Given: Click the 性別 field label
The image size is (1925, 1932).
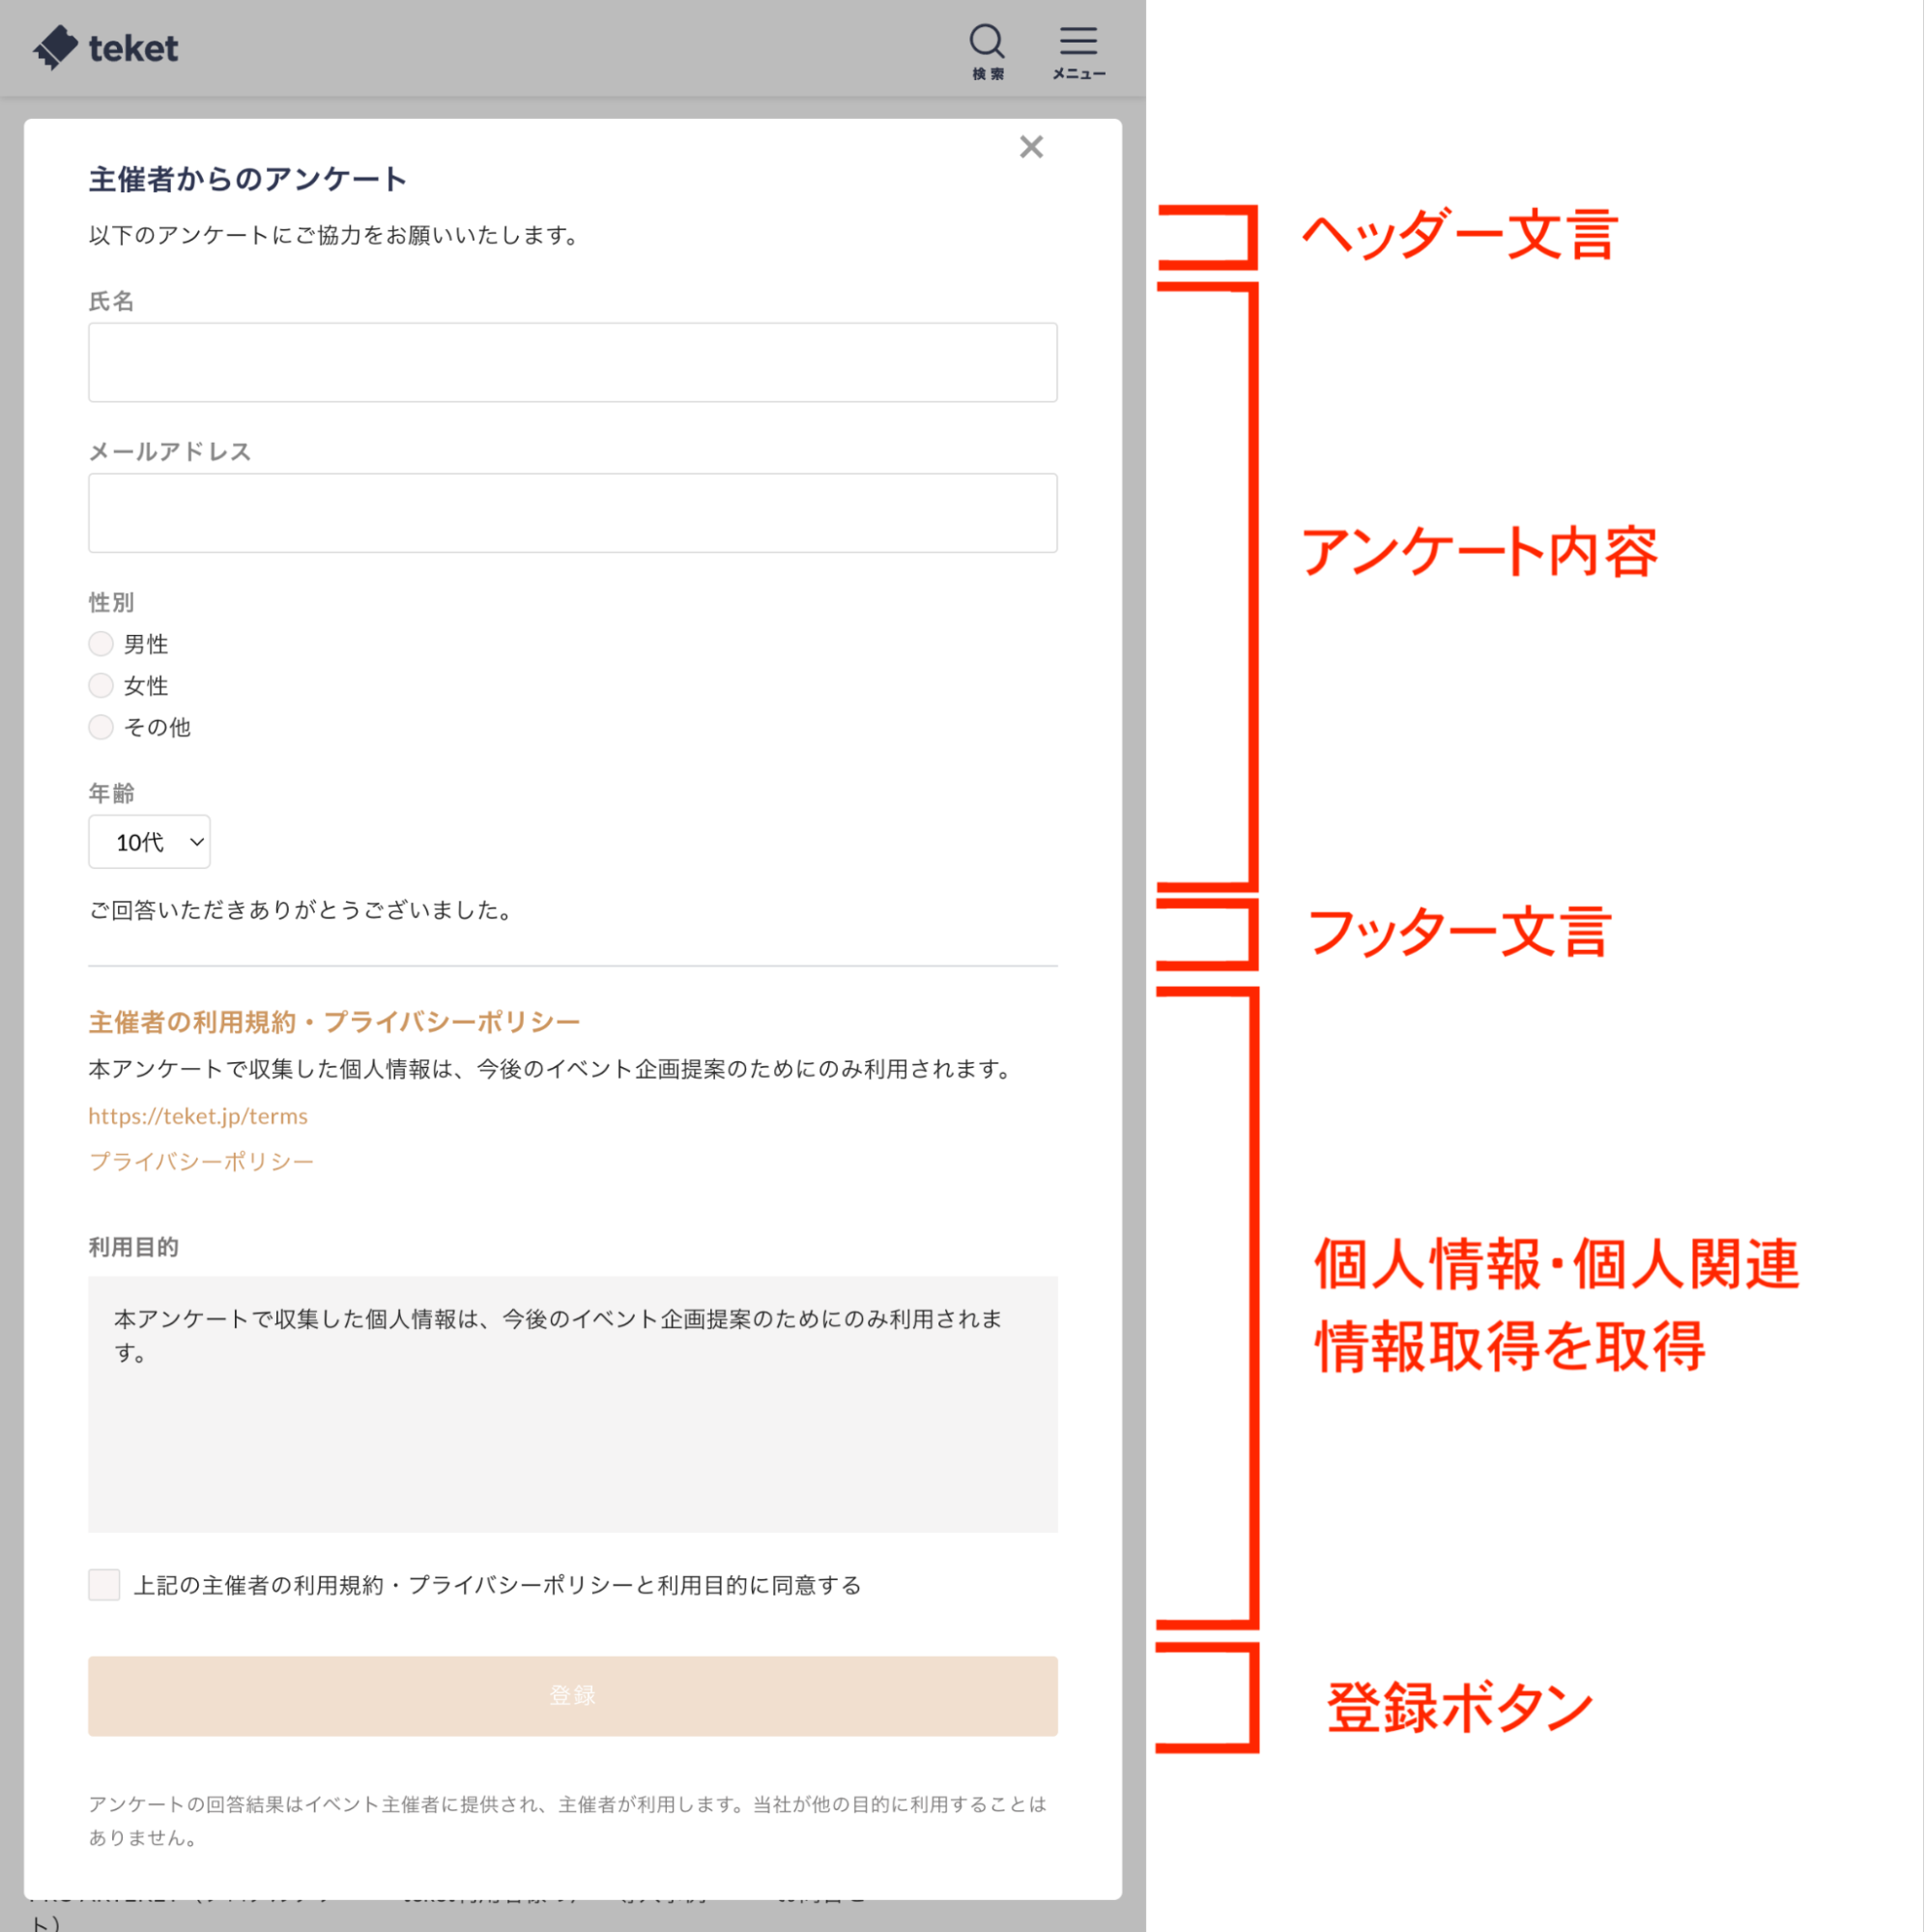Looking at the screenshot, I should click(x=111, y=603).
